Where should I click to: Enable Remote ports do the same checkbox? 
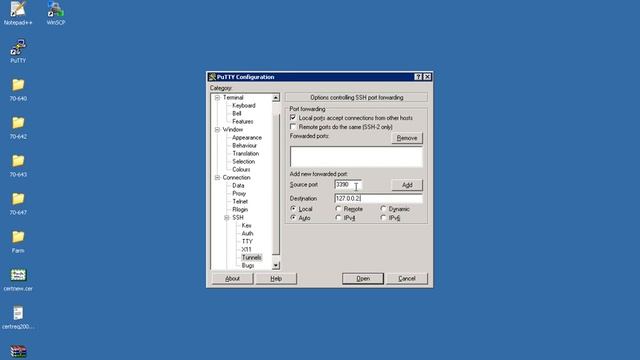(293, 127)
